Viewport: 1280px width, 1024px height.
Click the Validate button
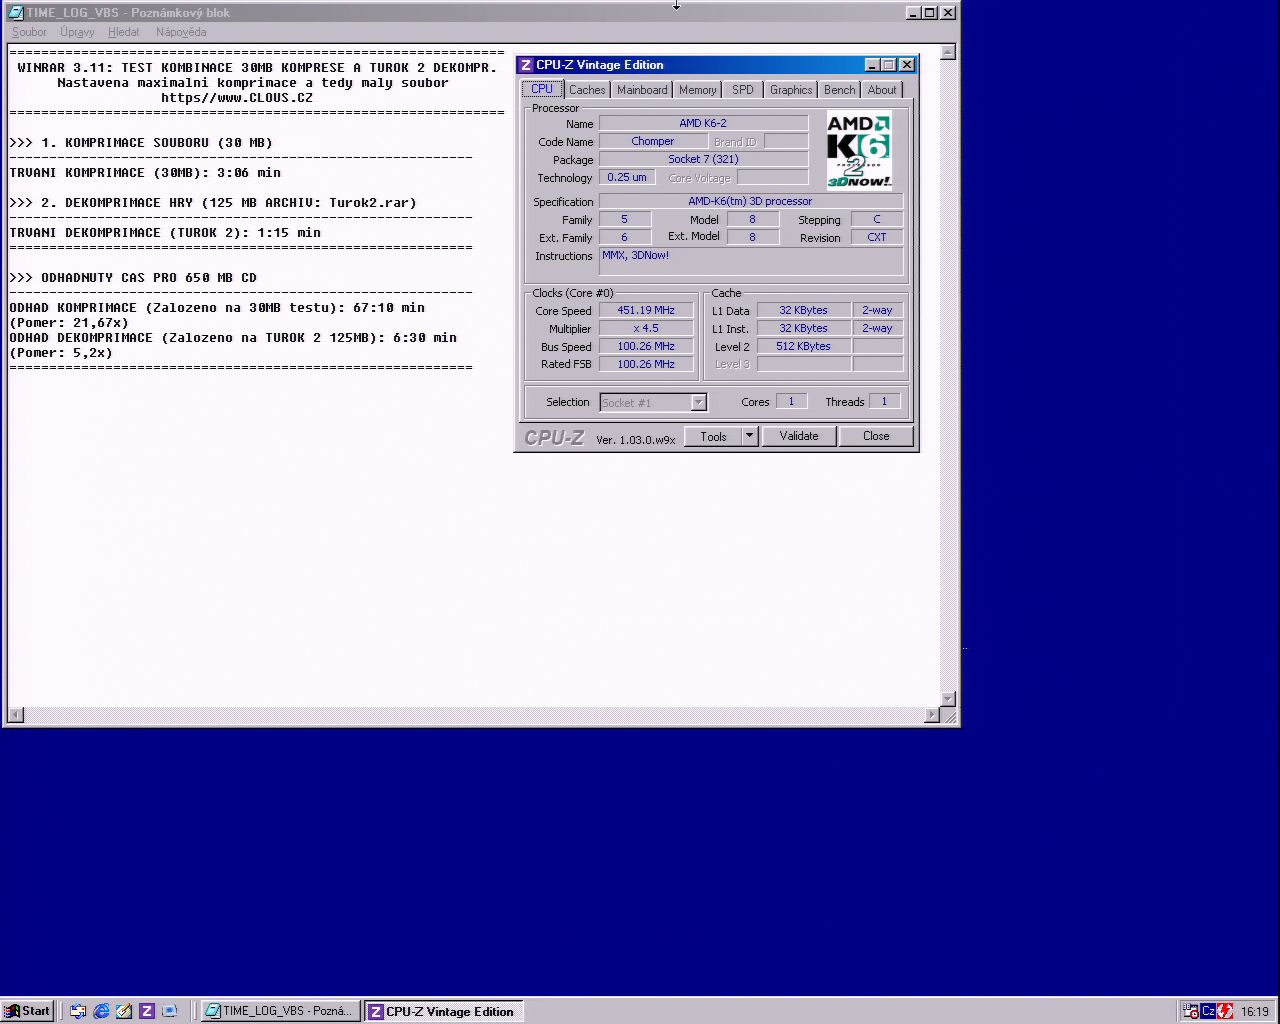[x=799, y=436]
